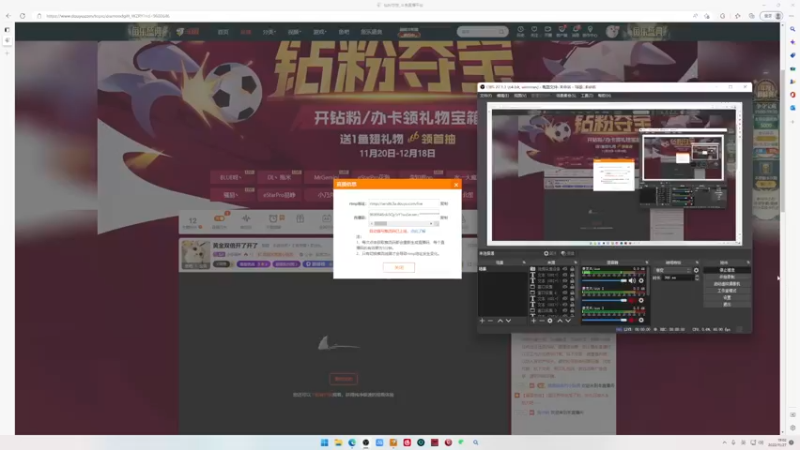Open 鱼吧 in site navigation

[344, 32]
